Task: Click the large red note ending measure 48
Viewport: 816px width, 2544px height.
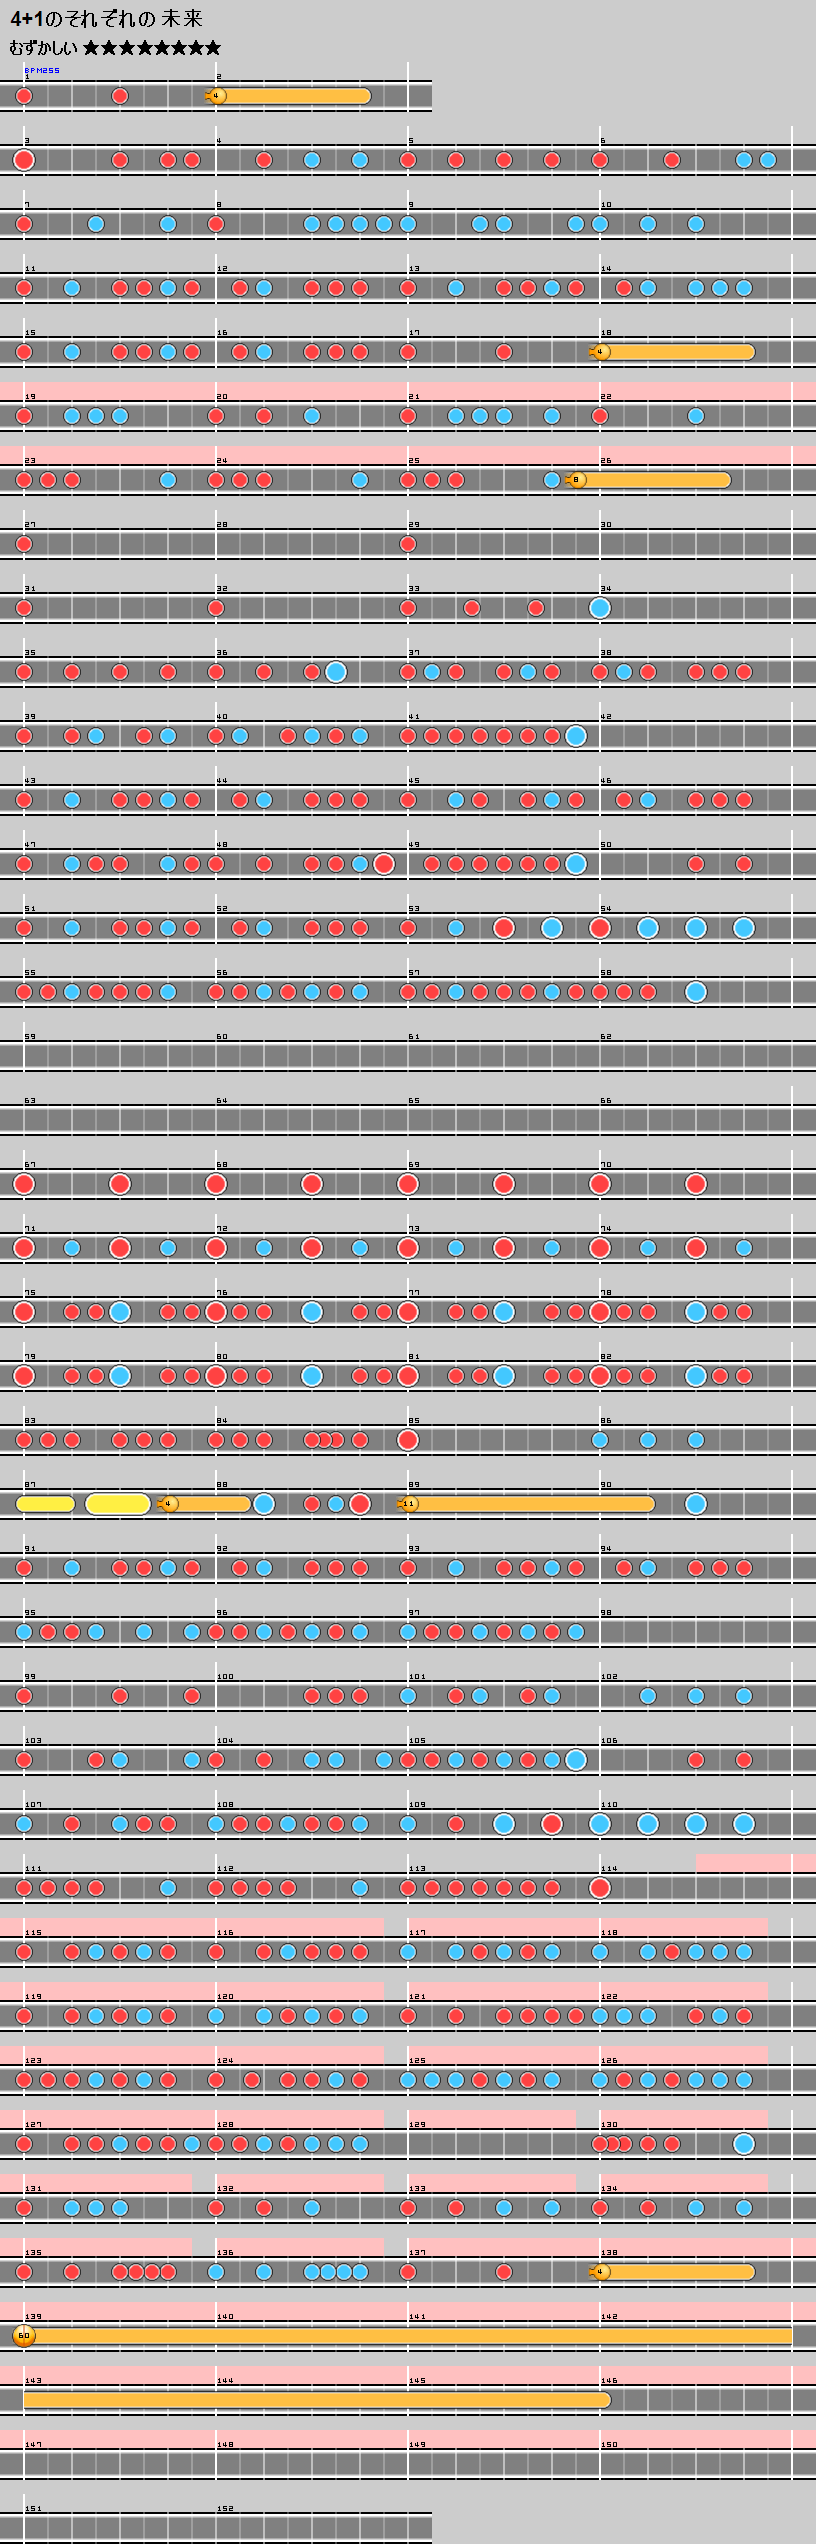Action: [x=384, y=864]
